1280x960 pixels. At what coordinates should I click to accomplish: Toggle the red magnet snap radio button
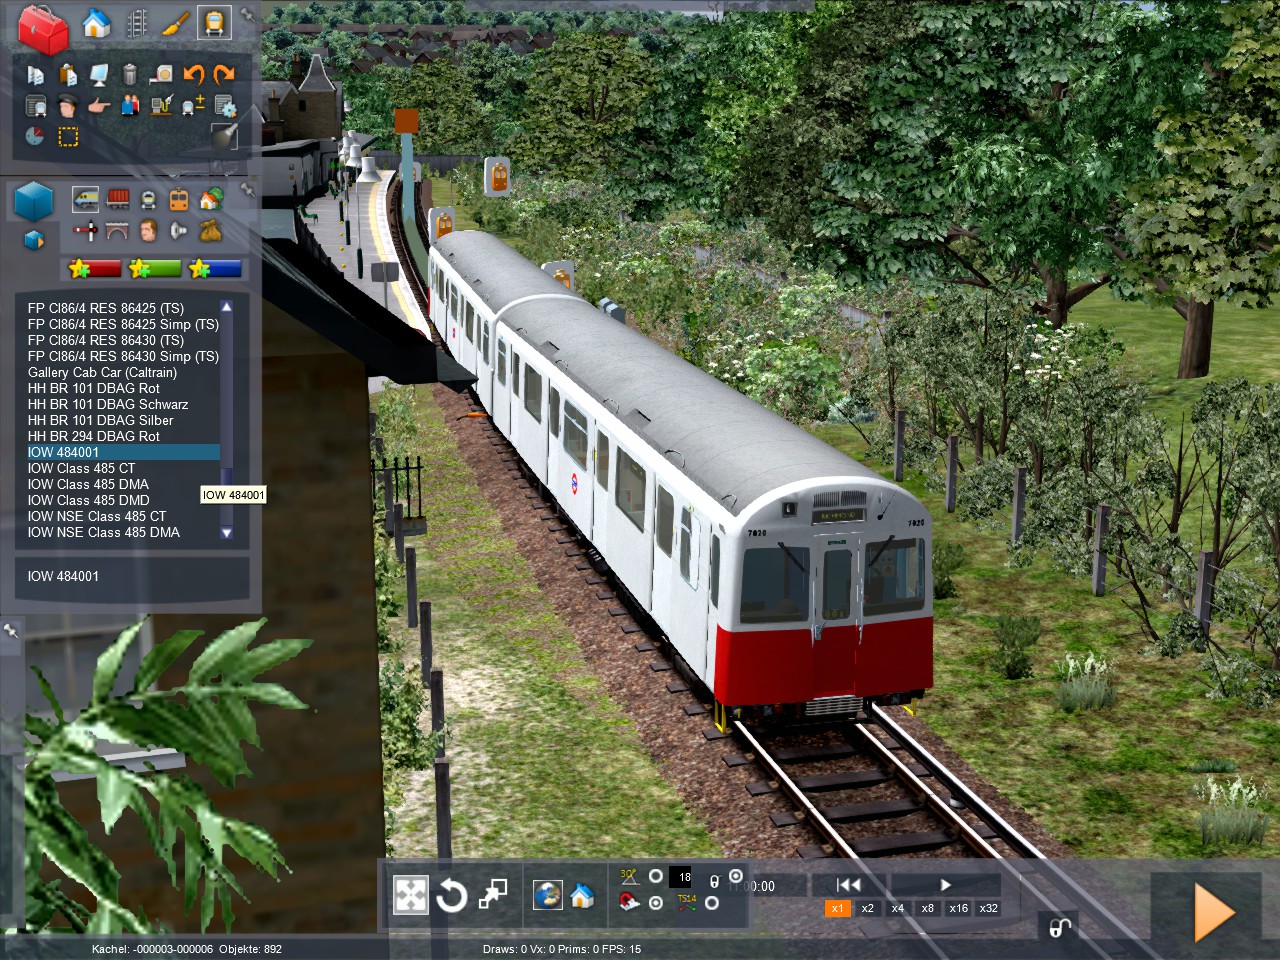[656, 903]
